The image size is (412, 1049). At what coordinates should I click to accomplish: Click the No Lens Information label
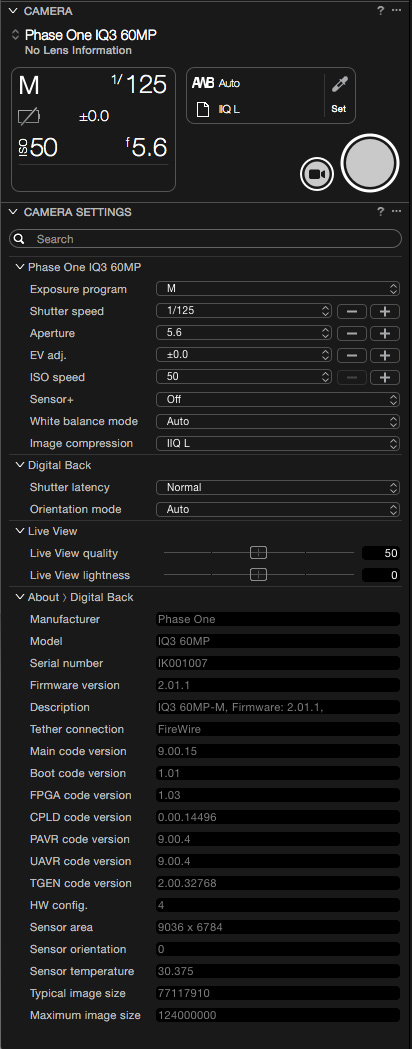coord(78,50)
